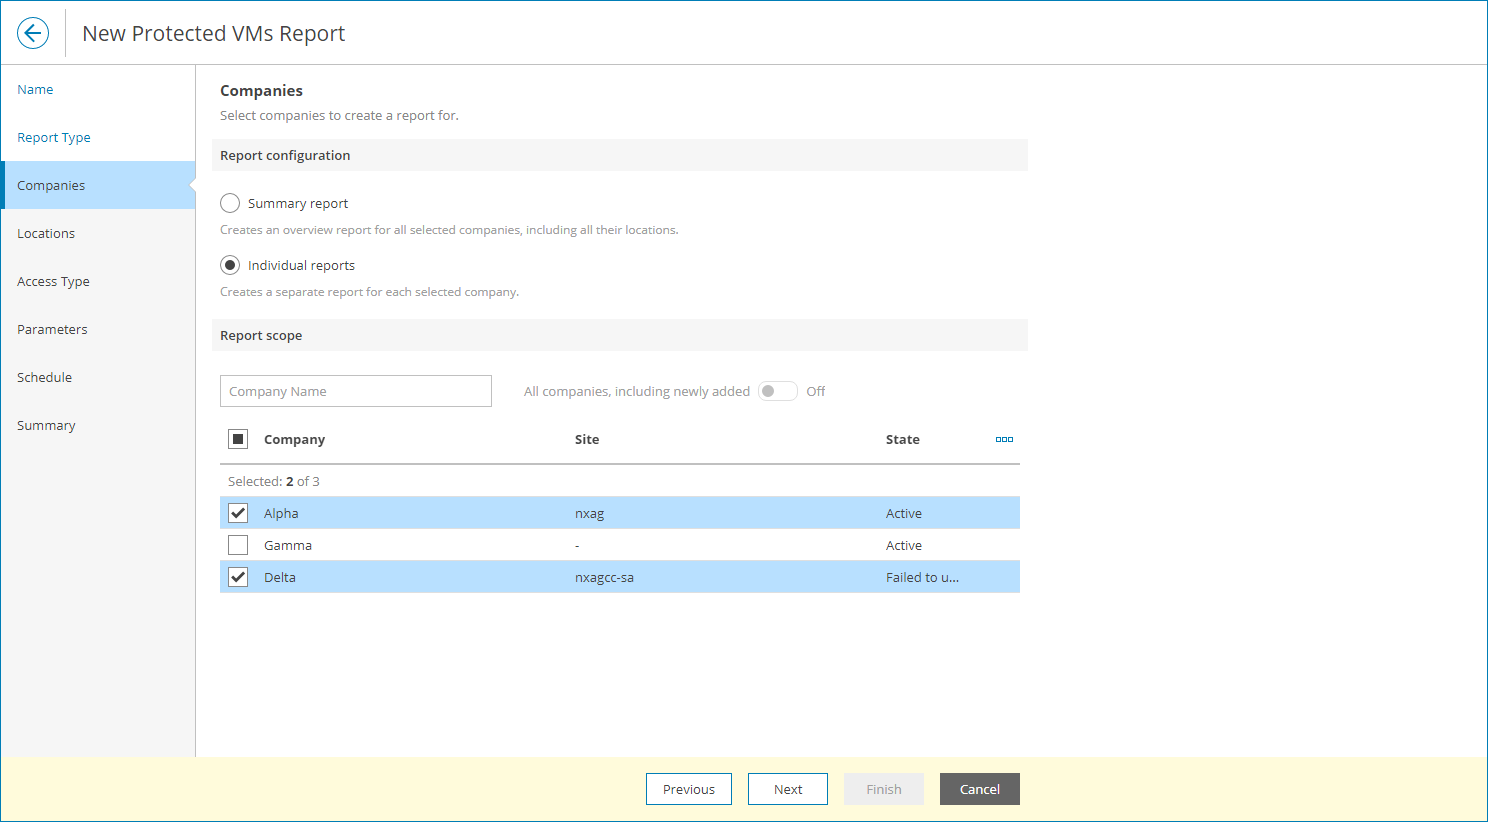Click the back arrow icon
The height and width of the screenshot is (822, 1488).
click(33, 33)
